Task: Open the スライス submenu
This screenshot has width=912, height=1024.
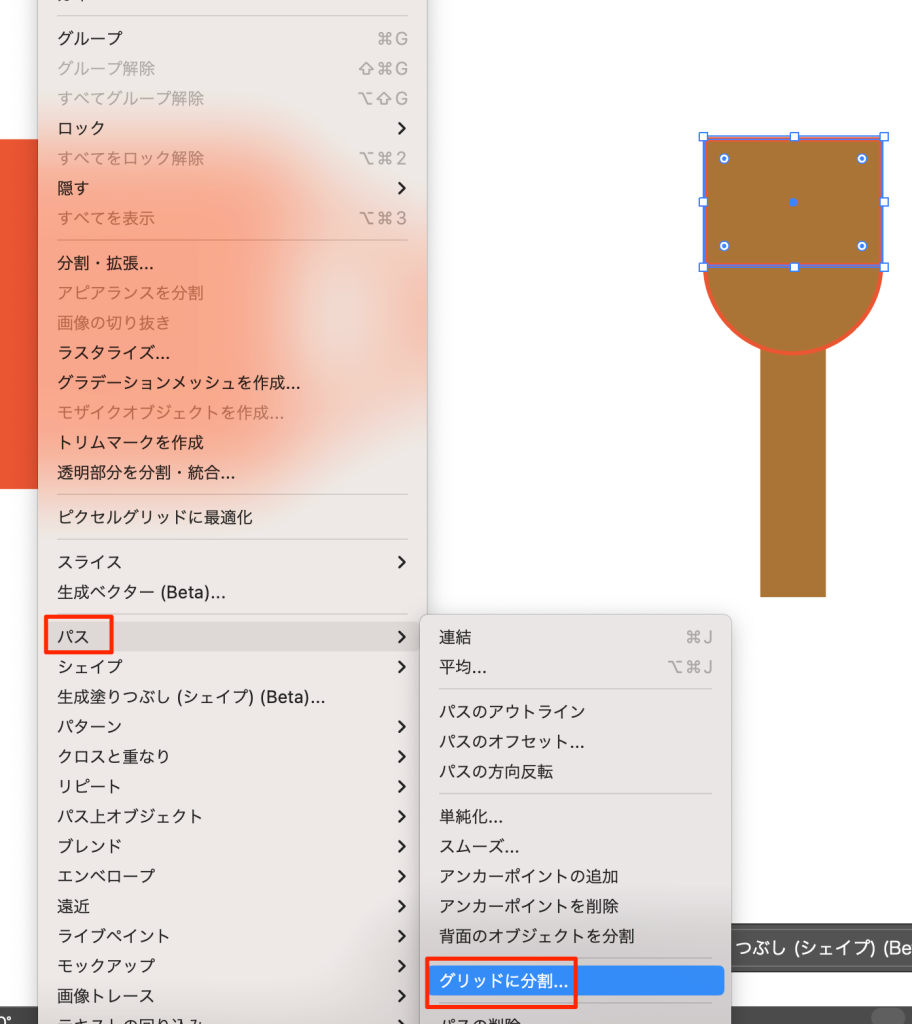Action: 232,562
